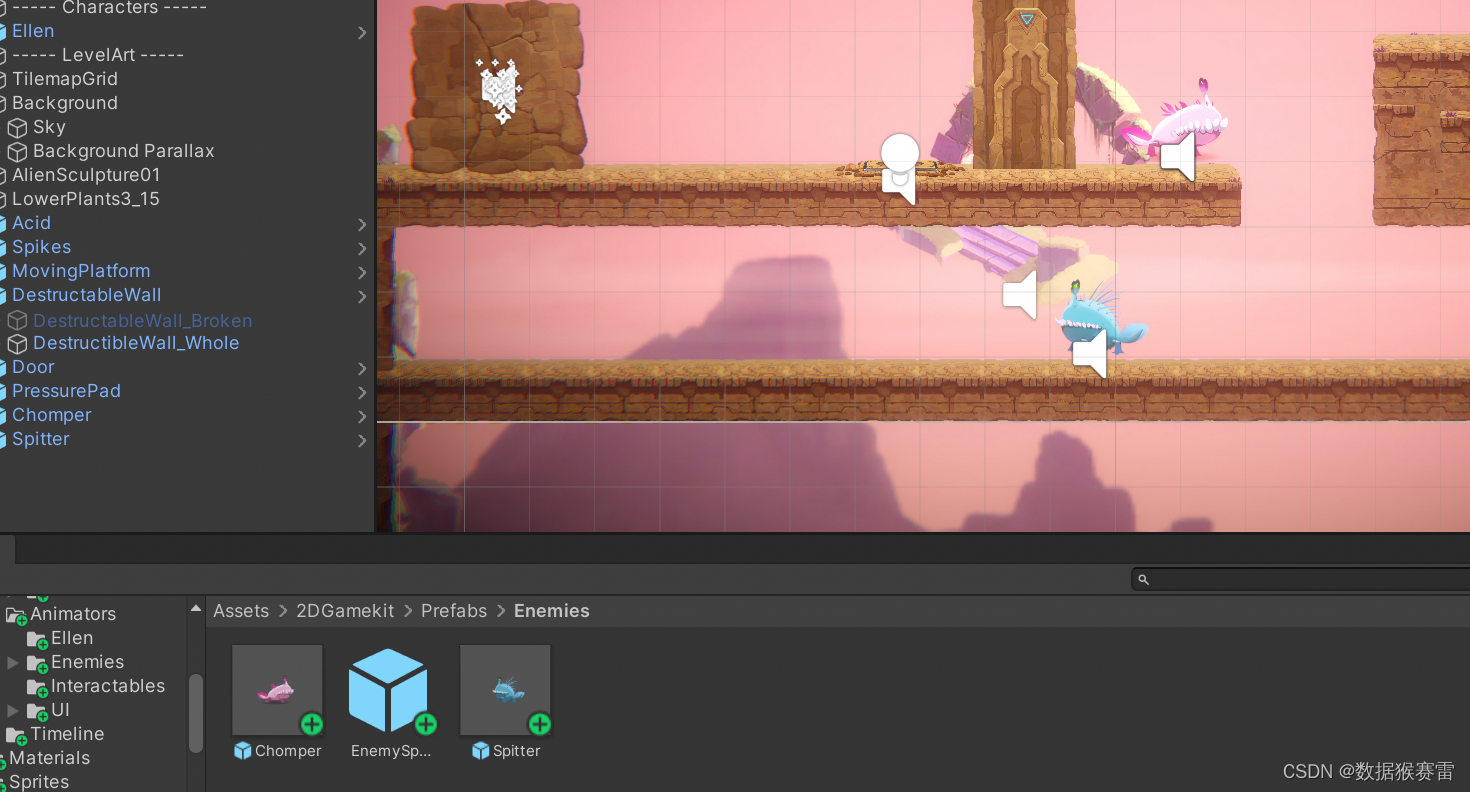The height and width of the screenshot is (792, 1470).
Task: Select the PressurePad row in Hierarchy
Action: pos(186,391)
